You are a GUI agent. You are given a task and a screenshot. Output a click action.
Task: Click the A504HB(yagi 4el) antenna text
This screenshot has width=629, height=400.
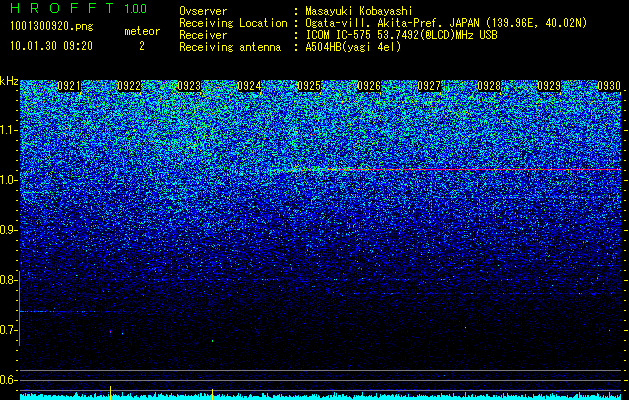pyautogui.click(x=353, y=47)
